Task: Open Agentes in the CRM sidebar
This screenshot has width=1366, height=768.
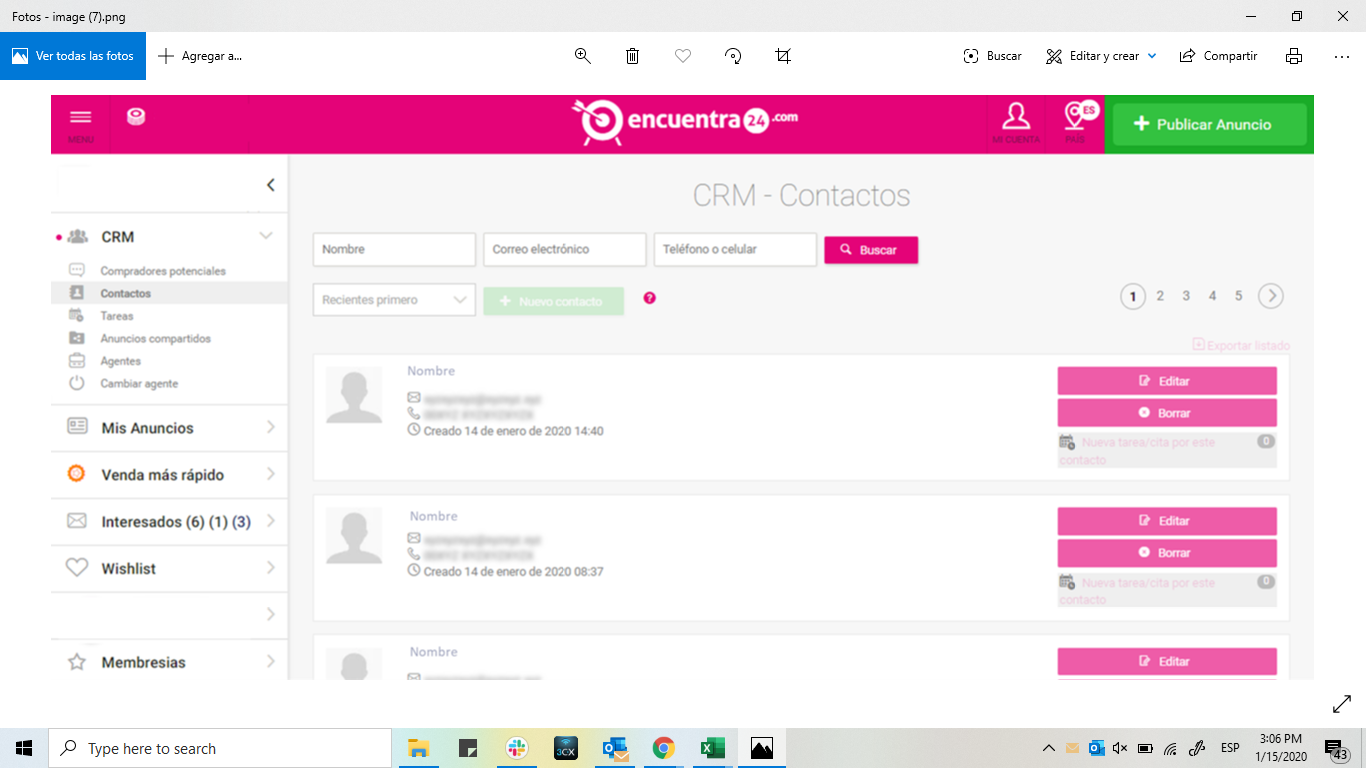Action: click(121, 361)
